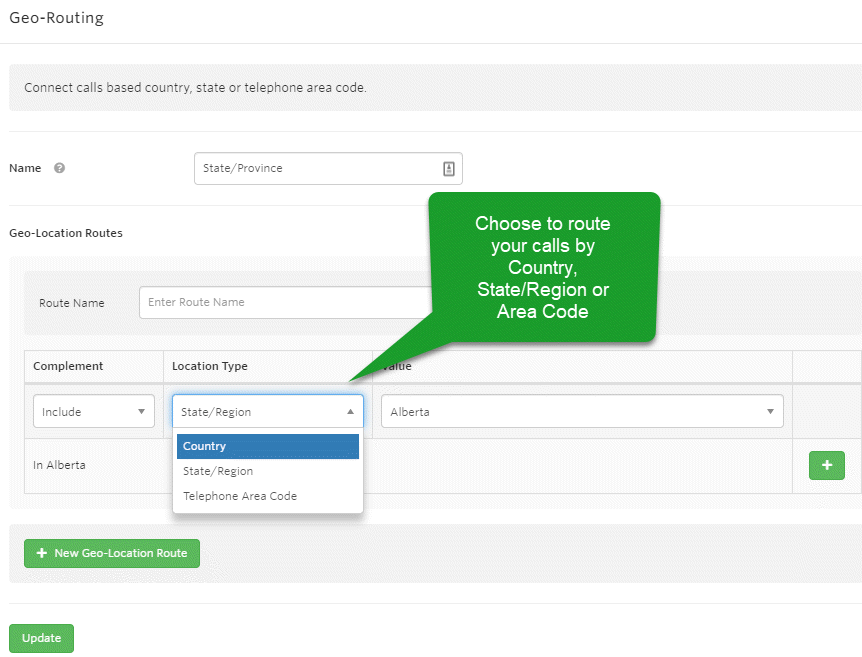862x657 pixels.
Task: Select Country from the dropdown list
Action: (x=268, y=446)
